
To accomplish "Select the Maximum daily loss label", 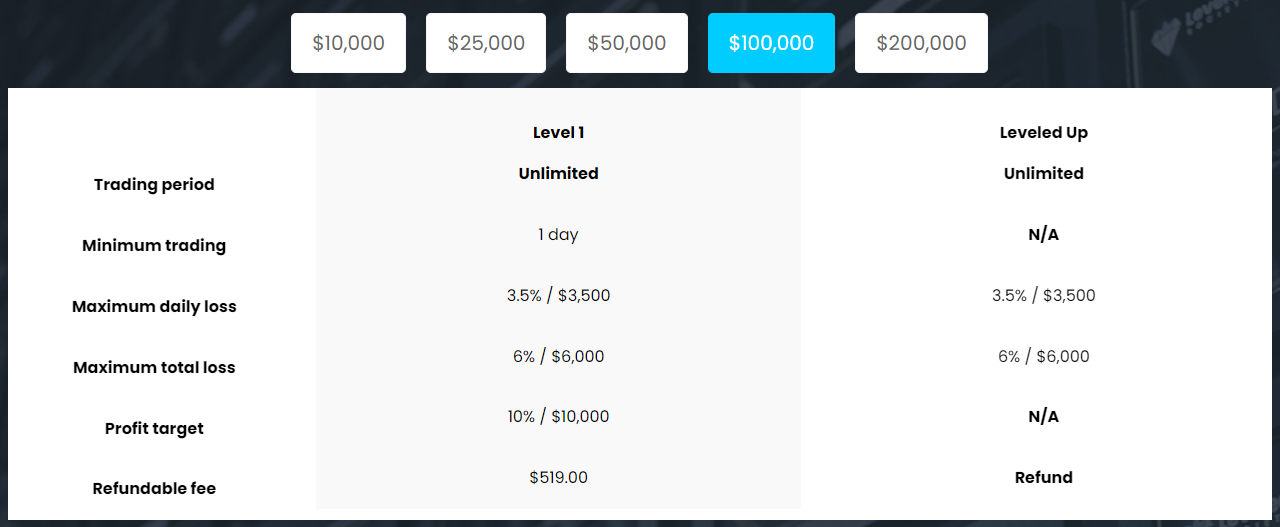I will click(154, 307).
